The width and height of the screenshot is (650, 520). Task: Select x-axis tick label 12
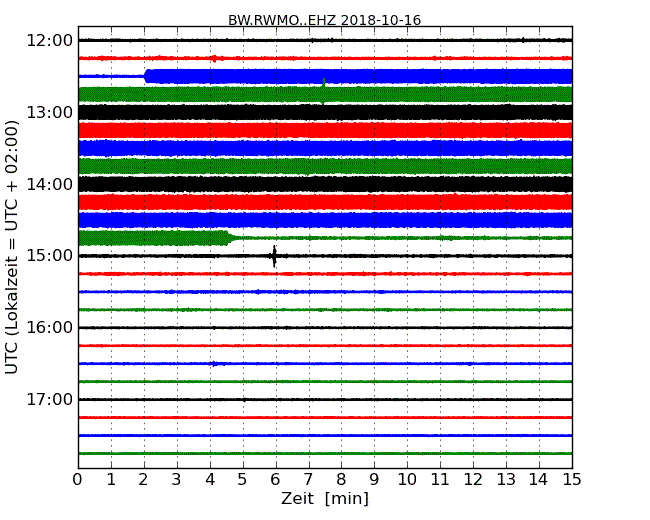tap(473, 480)
